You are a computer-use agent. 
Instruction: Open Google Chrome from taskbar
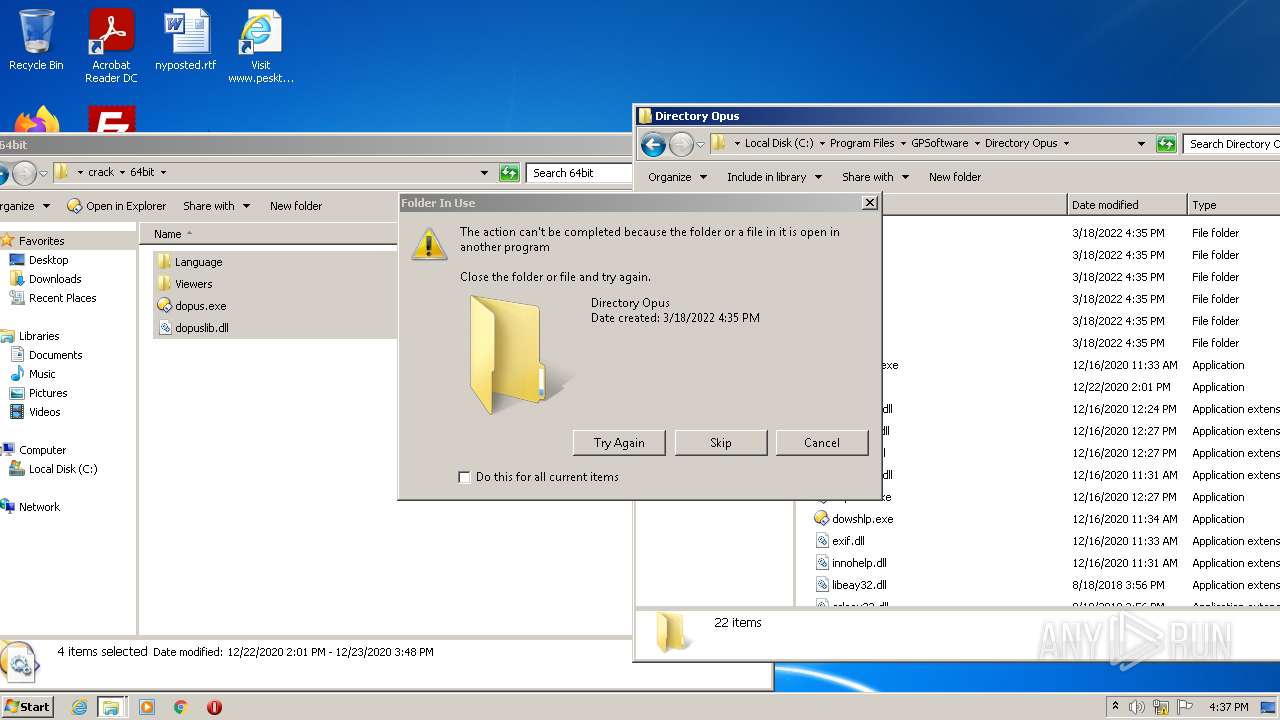click(180, 707)
